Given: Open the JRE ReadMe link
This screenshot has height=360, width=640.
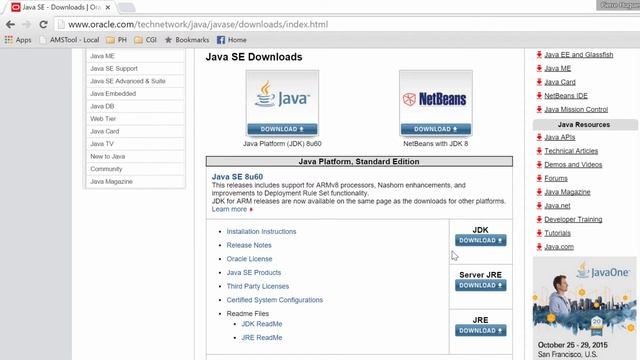Looking at the screenshot, I should coord(262,338).
